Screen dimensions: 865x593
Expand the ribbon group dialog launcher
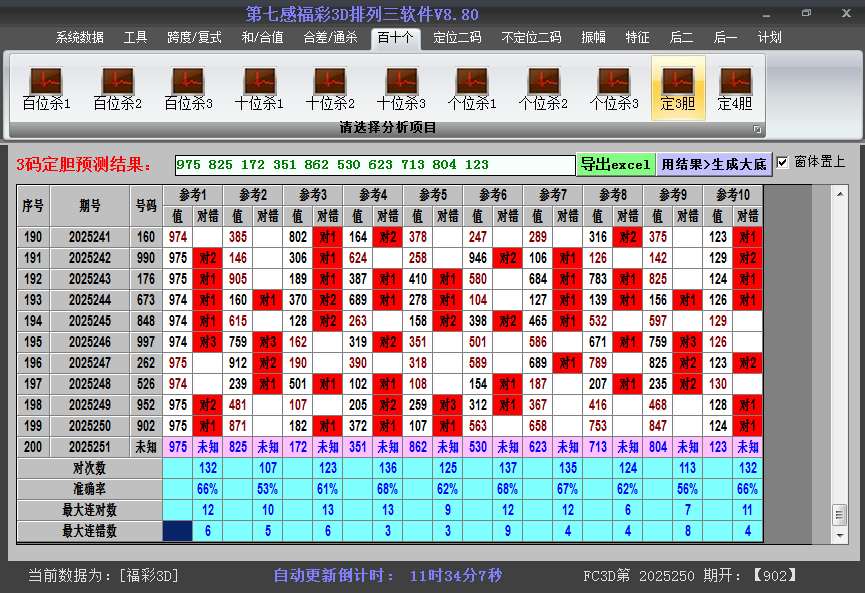[757, 129]
